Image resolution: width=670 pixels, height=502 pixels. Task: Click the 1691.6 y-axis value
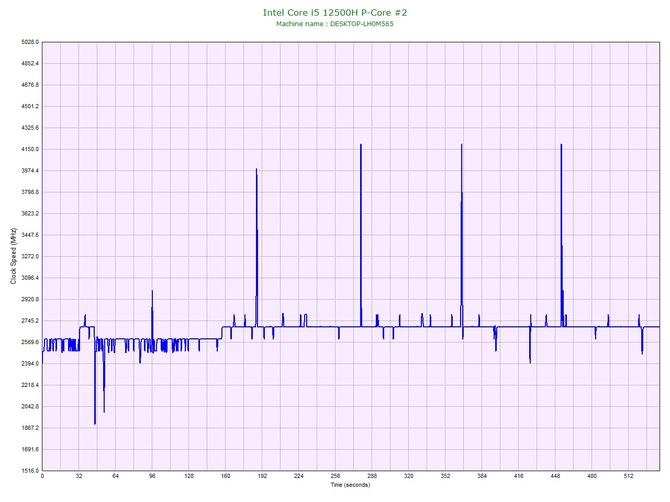pos(30,449)
